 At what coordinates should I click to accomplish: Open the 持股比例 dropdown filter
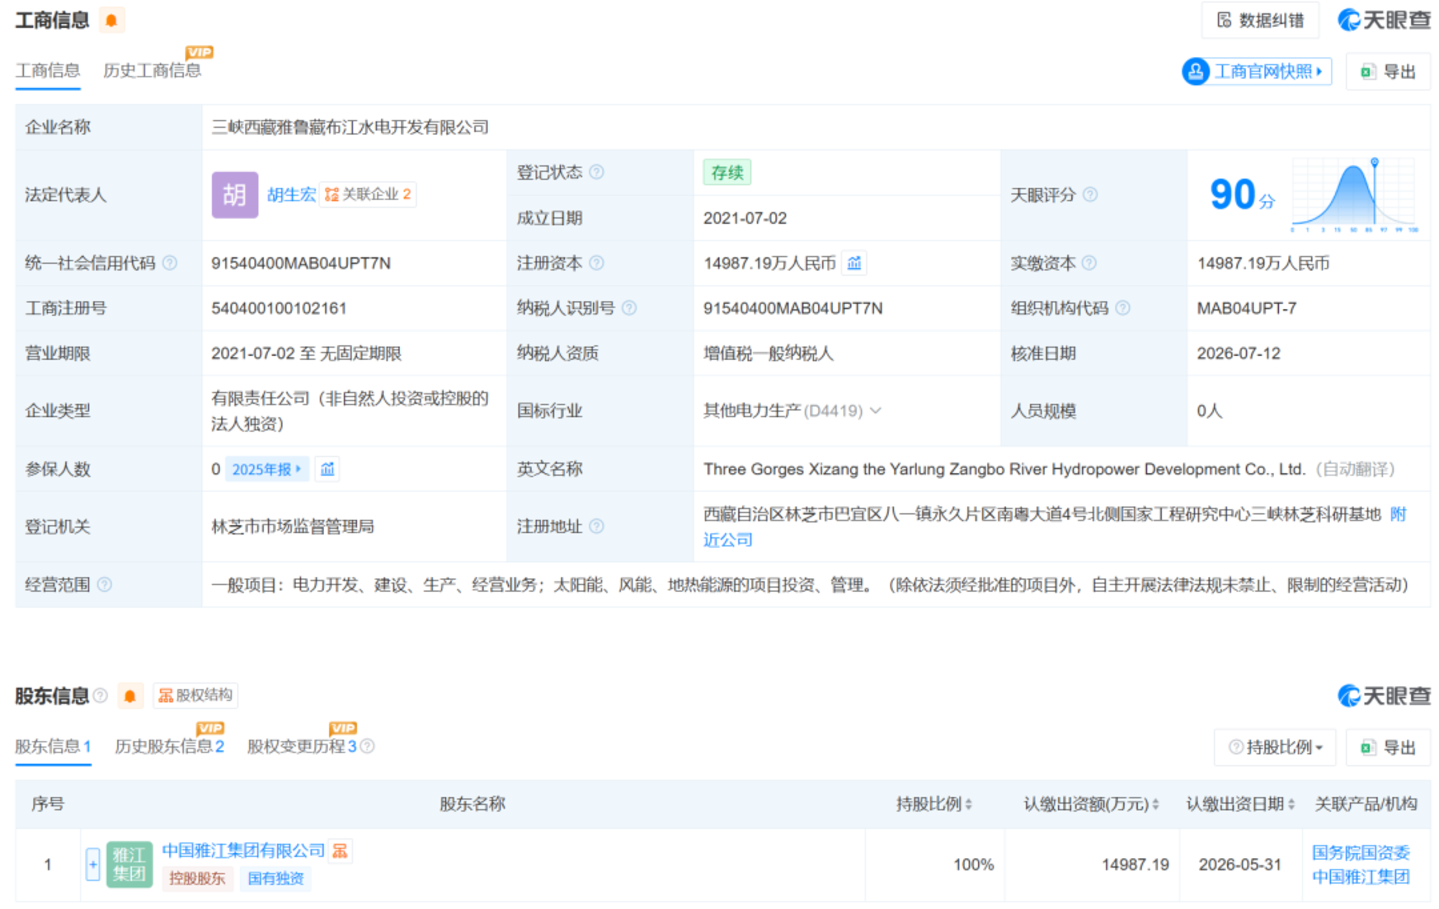click(1275, 747)
